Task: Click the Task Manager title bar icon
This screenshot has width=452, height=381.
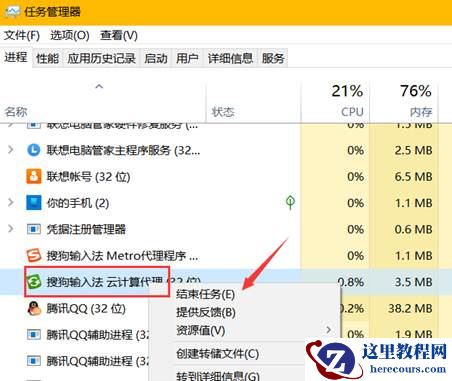Action: tap(12, 12)
